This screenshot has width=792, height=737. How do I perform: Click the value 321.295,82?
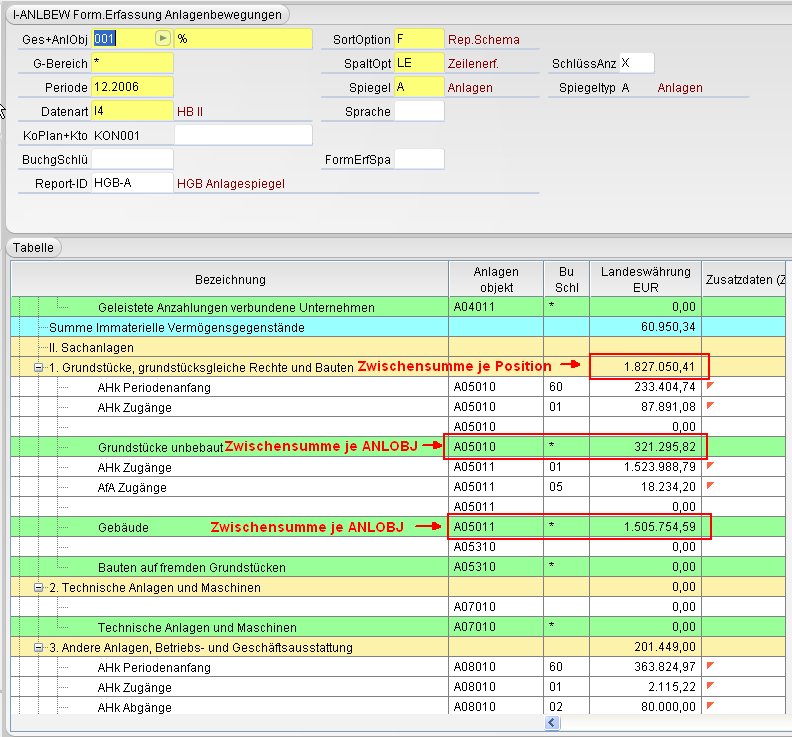(665, 447)
